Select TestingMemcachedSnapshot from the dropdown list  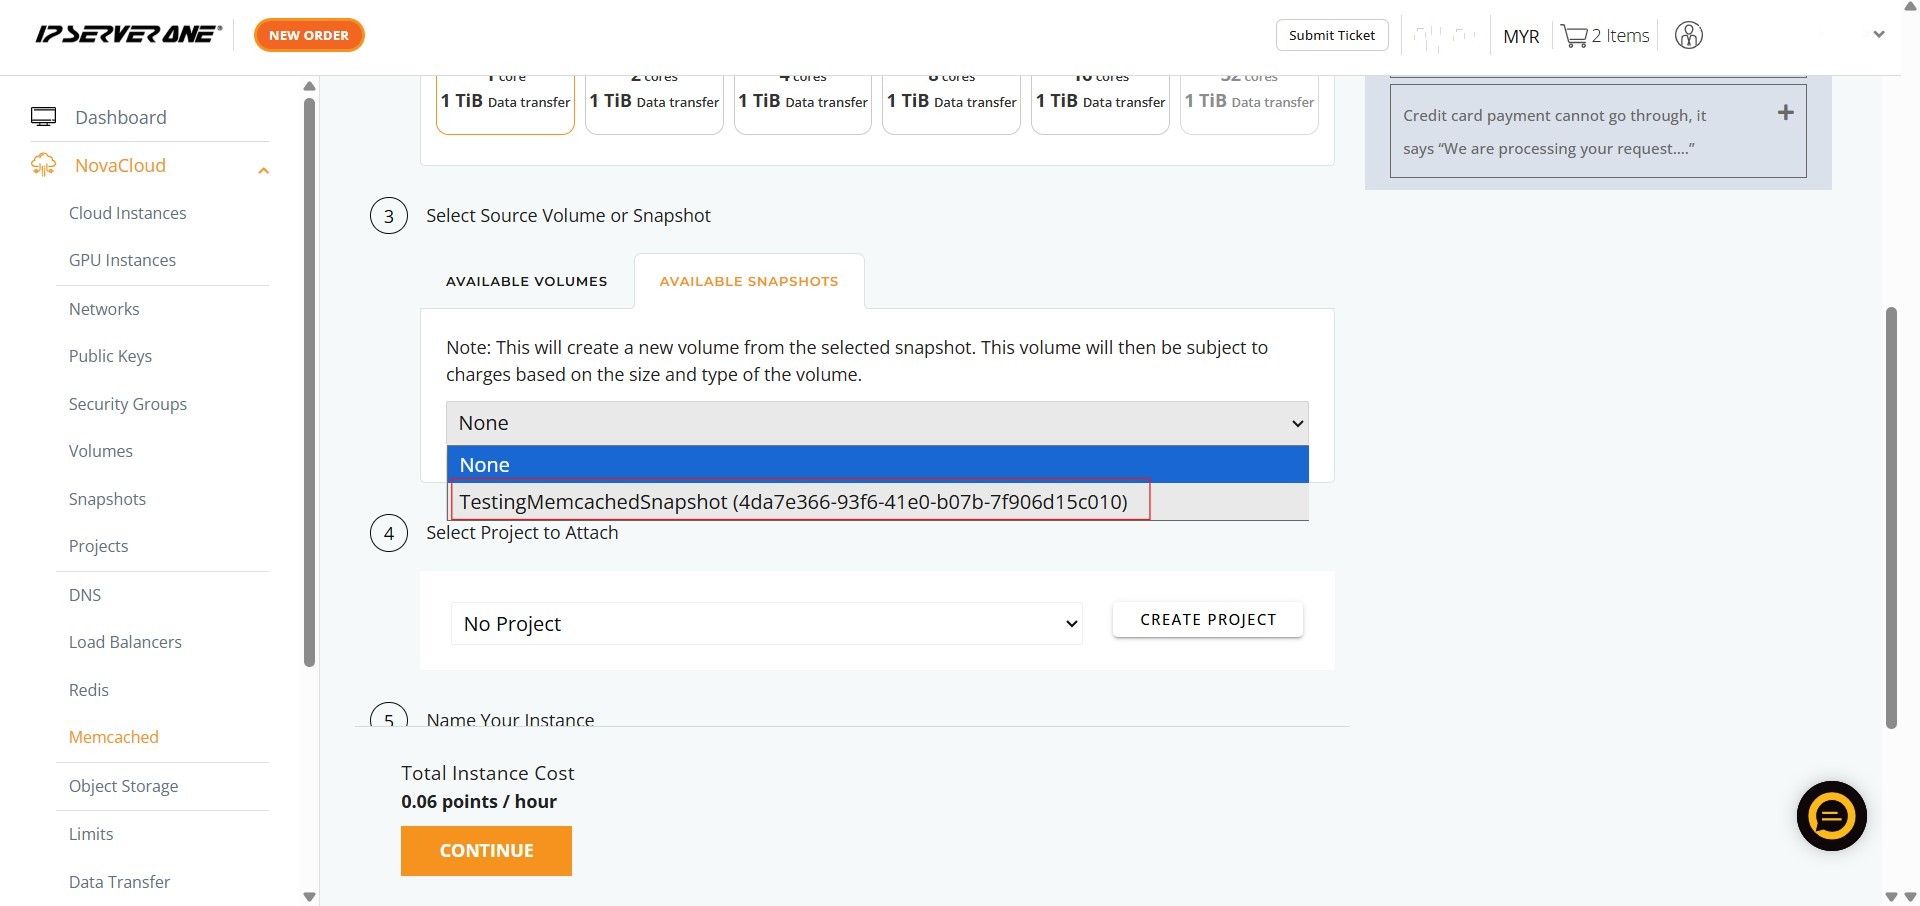[x=793, y=501]
